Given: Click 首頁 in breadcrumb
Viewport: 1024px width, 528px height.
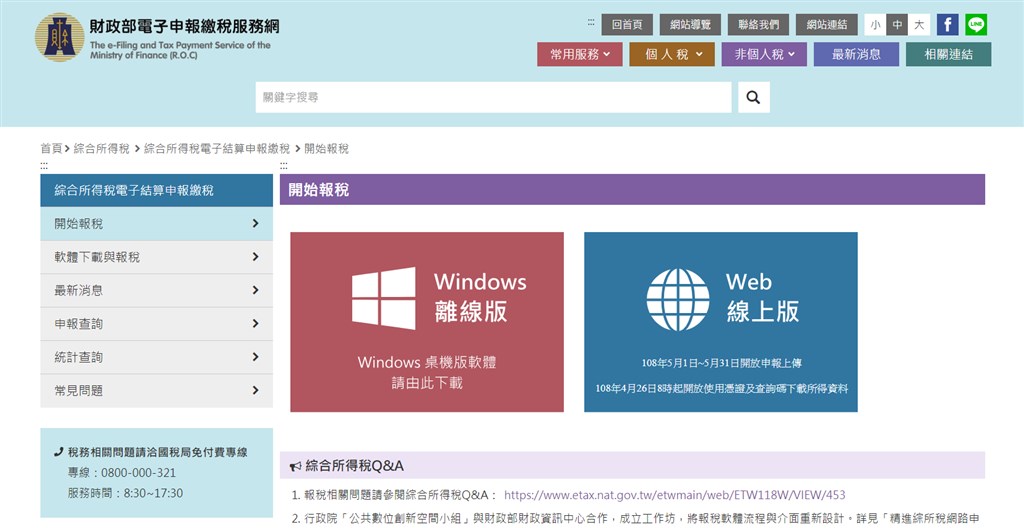Looking at the screenshot, I should coord(51,148).
